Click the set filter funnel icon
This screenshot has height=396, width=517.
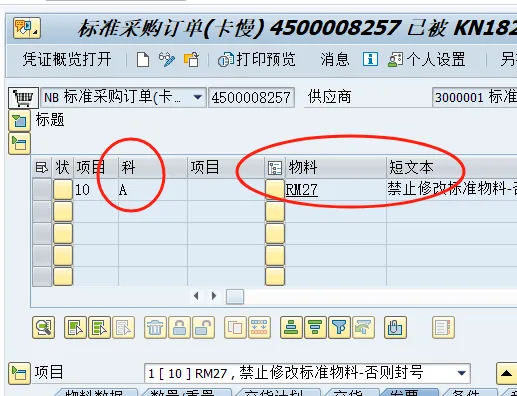click(339, 327)
